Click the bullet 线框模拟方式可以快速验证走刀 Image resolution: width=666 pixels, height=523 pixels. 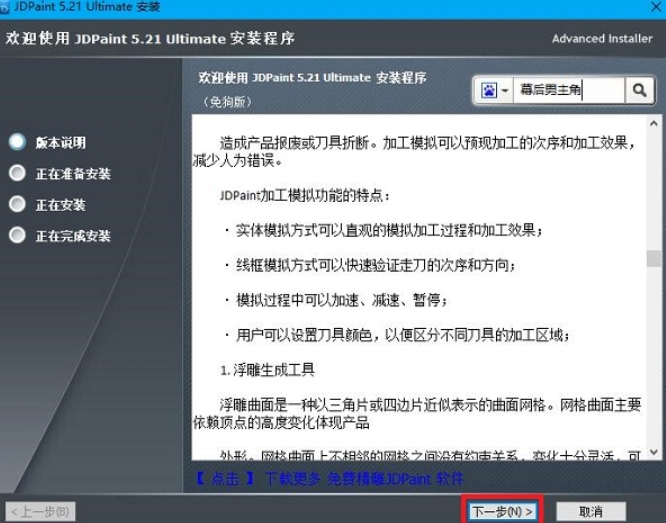click(370, 266)
